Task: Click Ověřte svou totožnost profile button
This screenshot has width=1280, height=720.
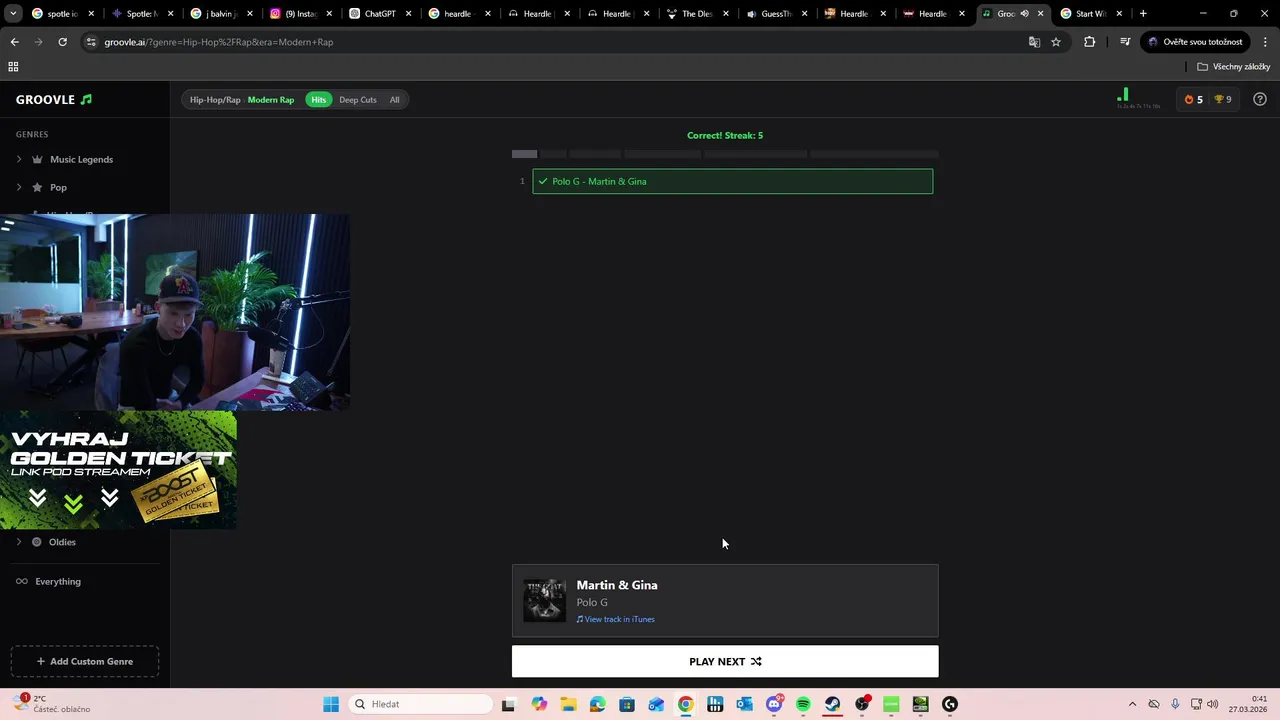Action: pyautogui.click(x=1195, y=42)
